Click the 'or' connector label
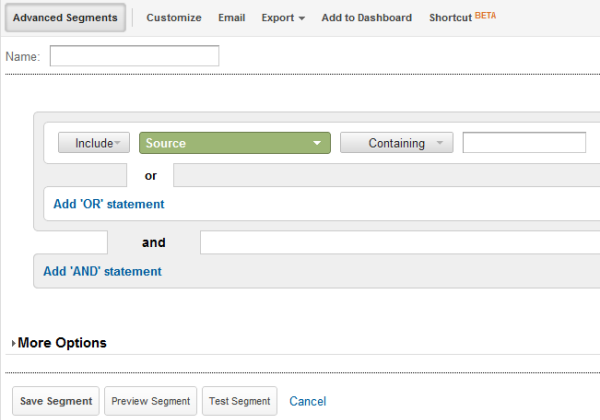Image resolution: width=600 pixels, height=420 pixels. coord(151,175)
